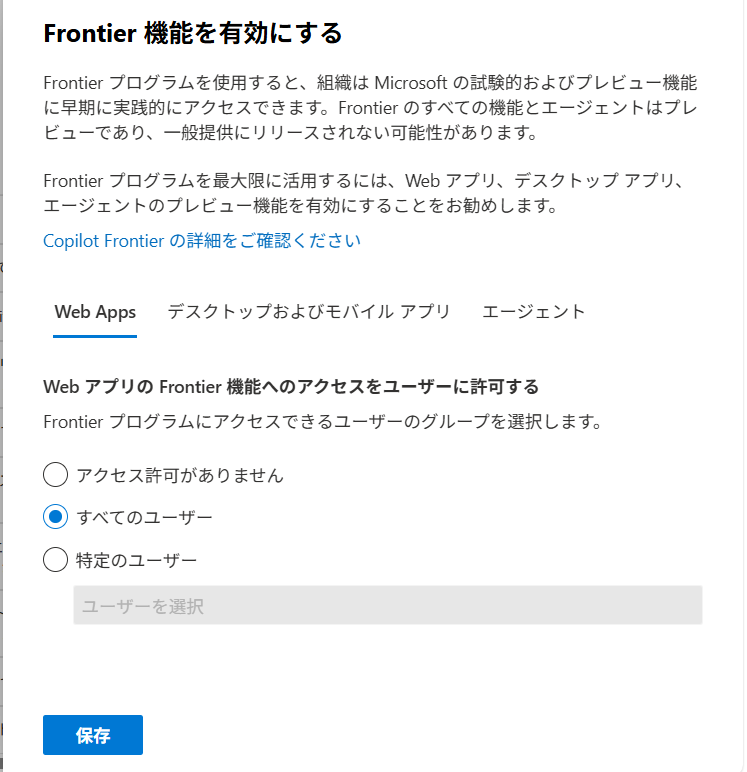The height and width of the screenshot is (772, 747).
Task: Click the ユーザーを選択 input field
Action: pyautogui.click(x=388, y=606)
